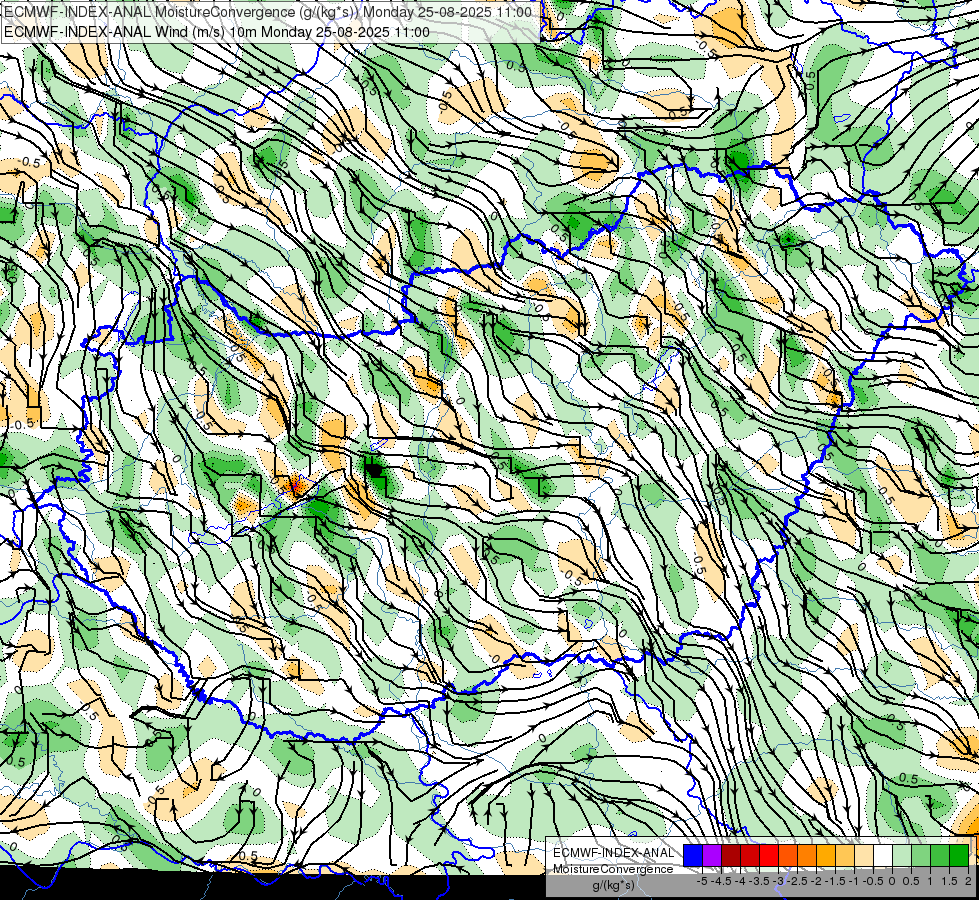Click the blue swatch in the legend

coord(693,855)
